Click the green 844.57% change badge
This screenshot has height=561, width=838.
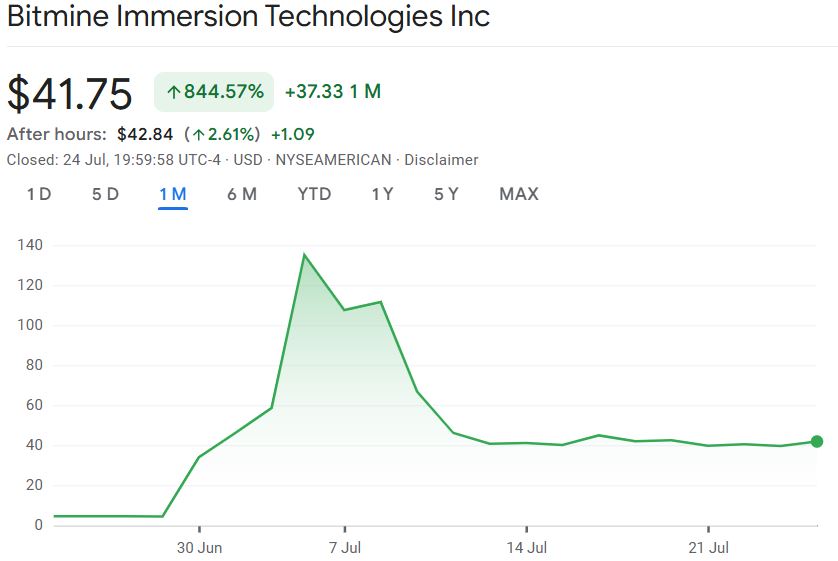pyautogui.click(x=214, y=92)
